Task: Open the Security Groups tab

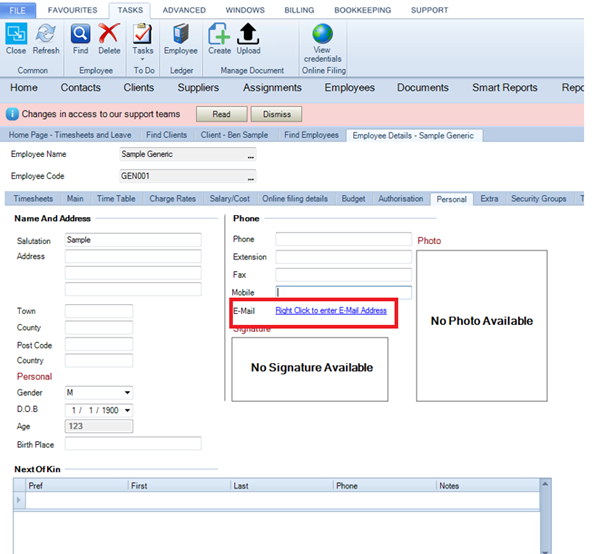Action: (x=539, y=199)
